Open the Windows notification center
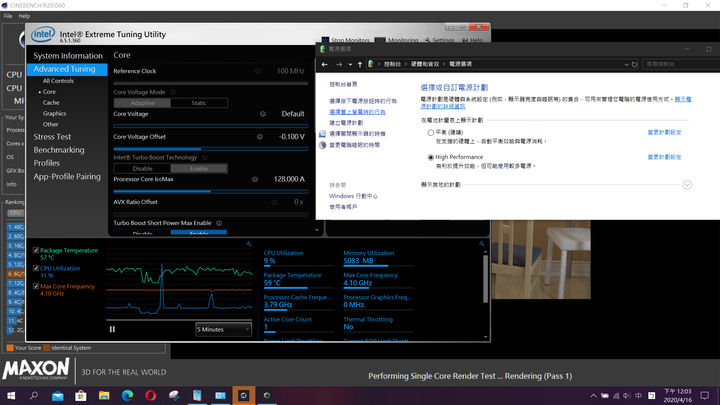Image resolution: width=720 pixels, height=405 pixels. pyautogui.click(x=705, y=395)
